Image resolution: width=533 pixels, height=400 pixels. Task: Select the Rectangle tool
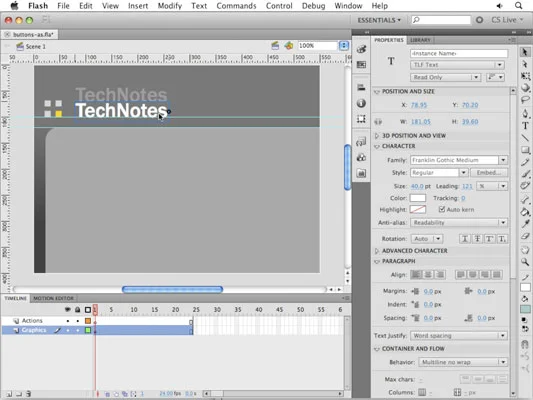point(525,150)
